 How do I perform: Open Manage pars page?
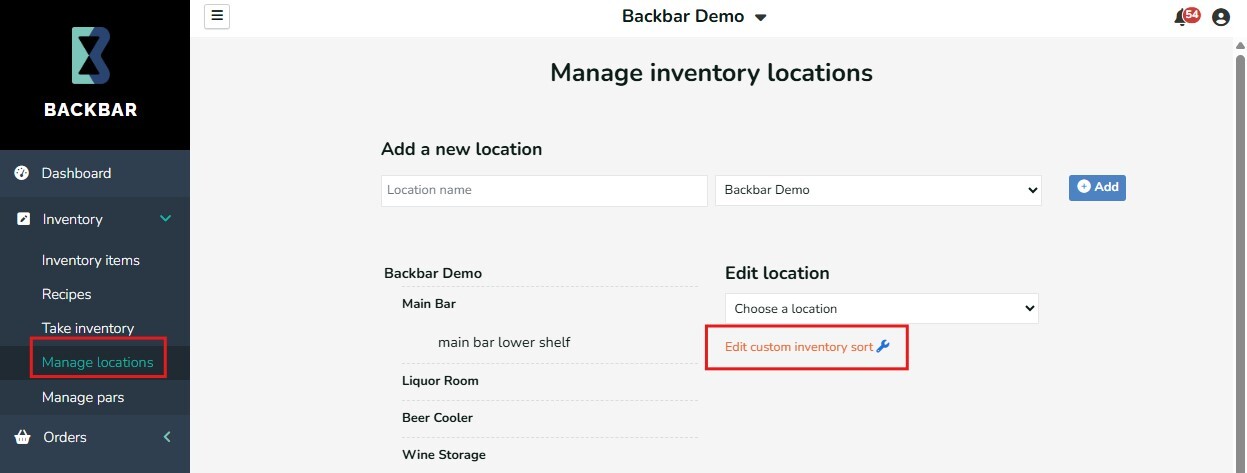pyautogui.click(x=83, y=397)
